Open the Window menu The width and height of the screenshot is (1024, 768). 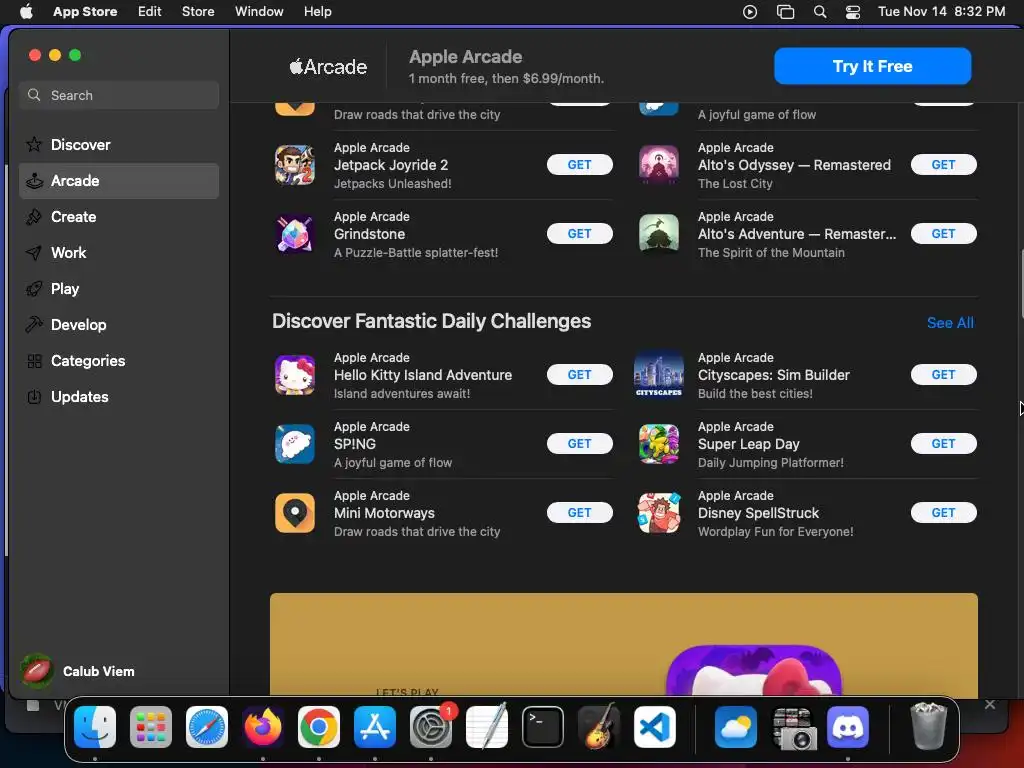pyautogui.click(x=259, y=12)
